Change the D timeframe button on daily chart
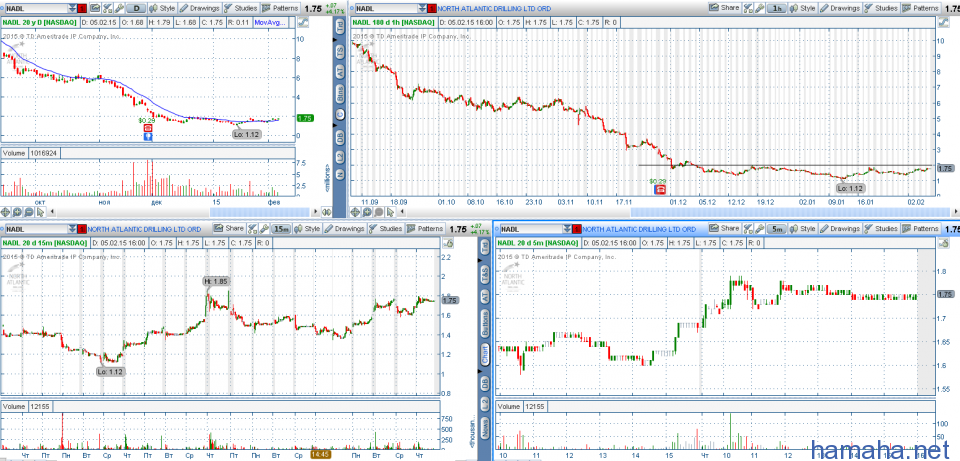This screenshot has width=960, height=461. (x=136, y=8)
